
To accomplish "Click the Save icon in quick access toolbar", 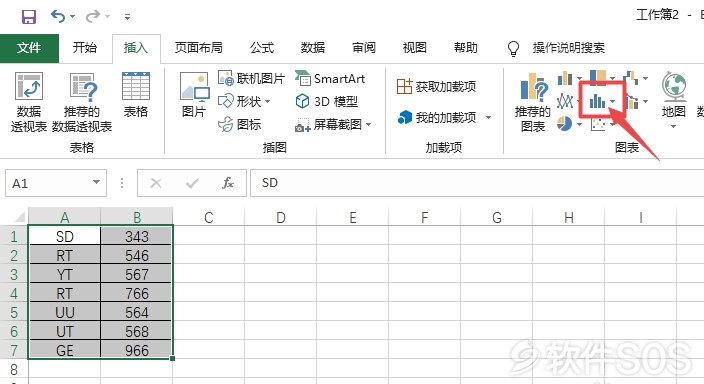I will tap(29, 17).
